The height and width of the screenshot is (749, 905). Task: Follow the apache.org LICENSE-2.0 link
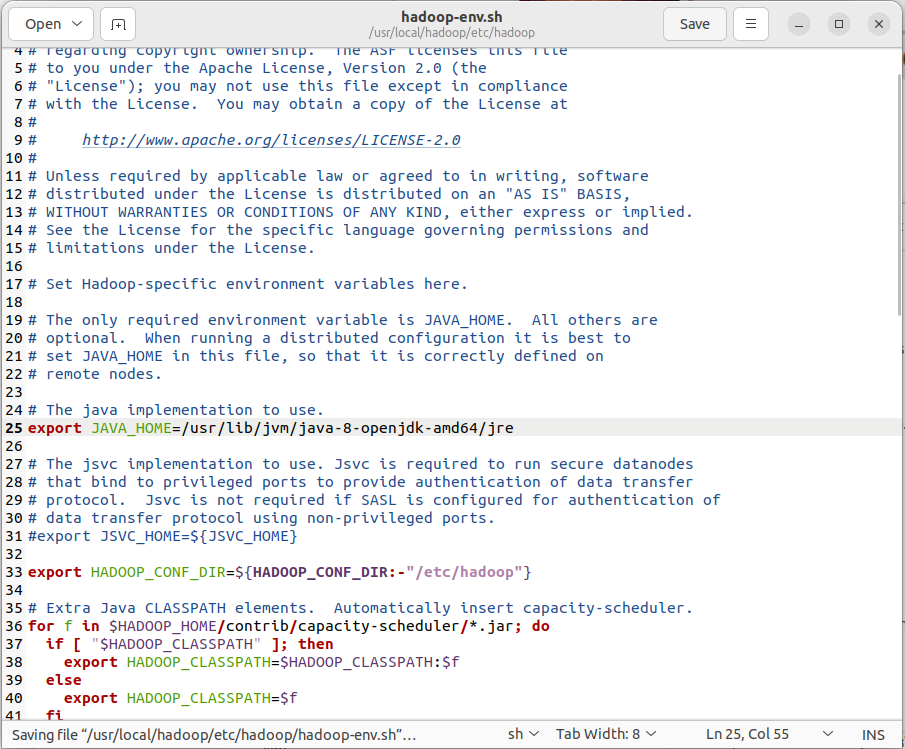pyautogui.click(x=271, y=140)
